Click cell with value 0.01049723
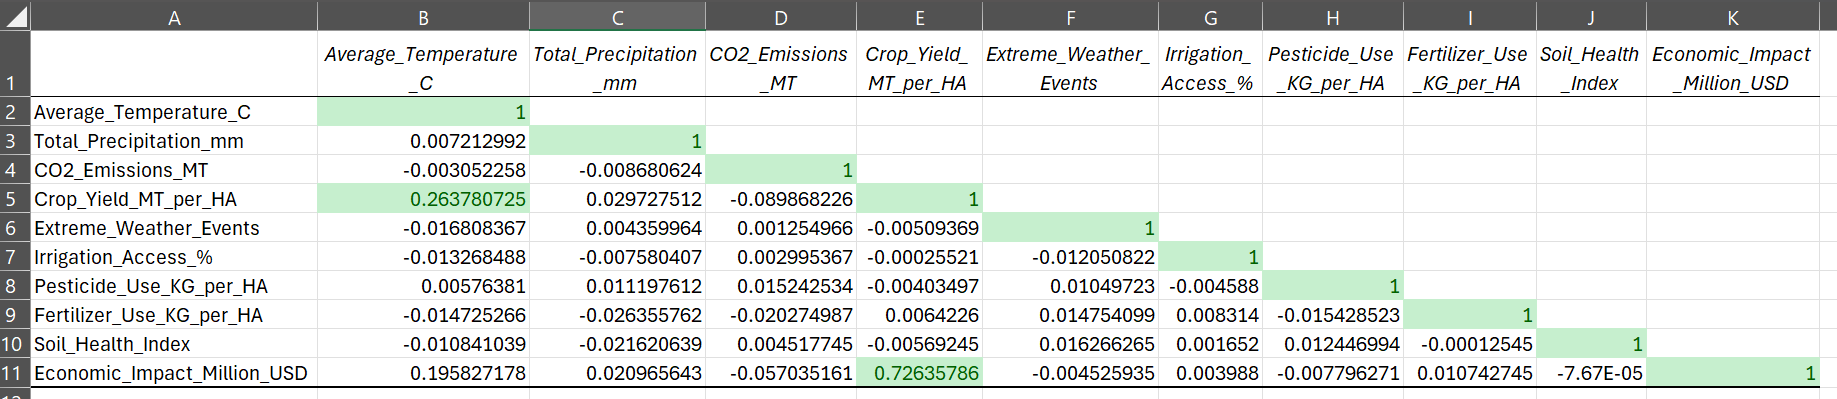Image resolution: width=1837 pixels, height=399 pixels. coord(1070,286)
